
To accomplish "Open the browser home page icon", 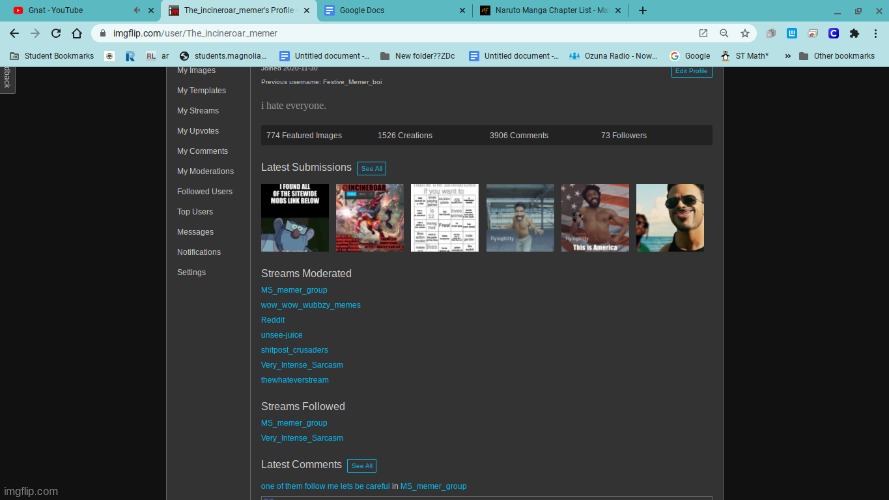I will (79, 33).
